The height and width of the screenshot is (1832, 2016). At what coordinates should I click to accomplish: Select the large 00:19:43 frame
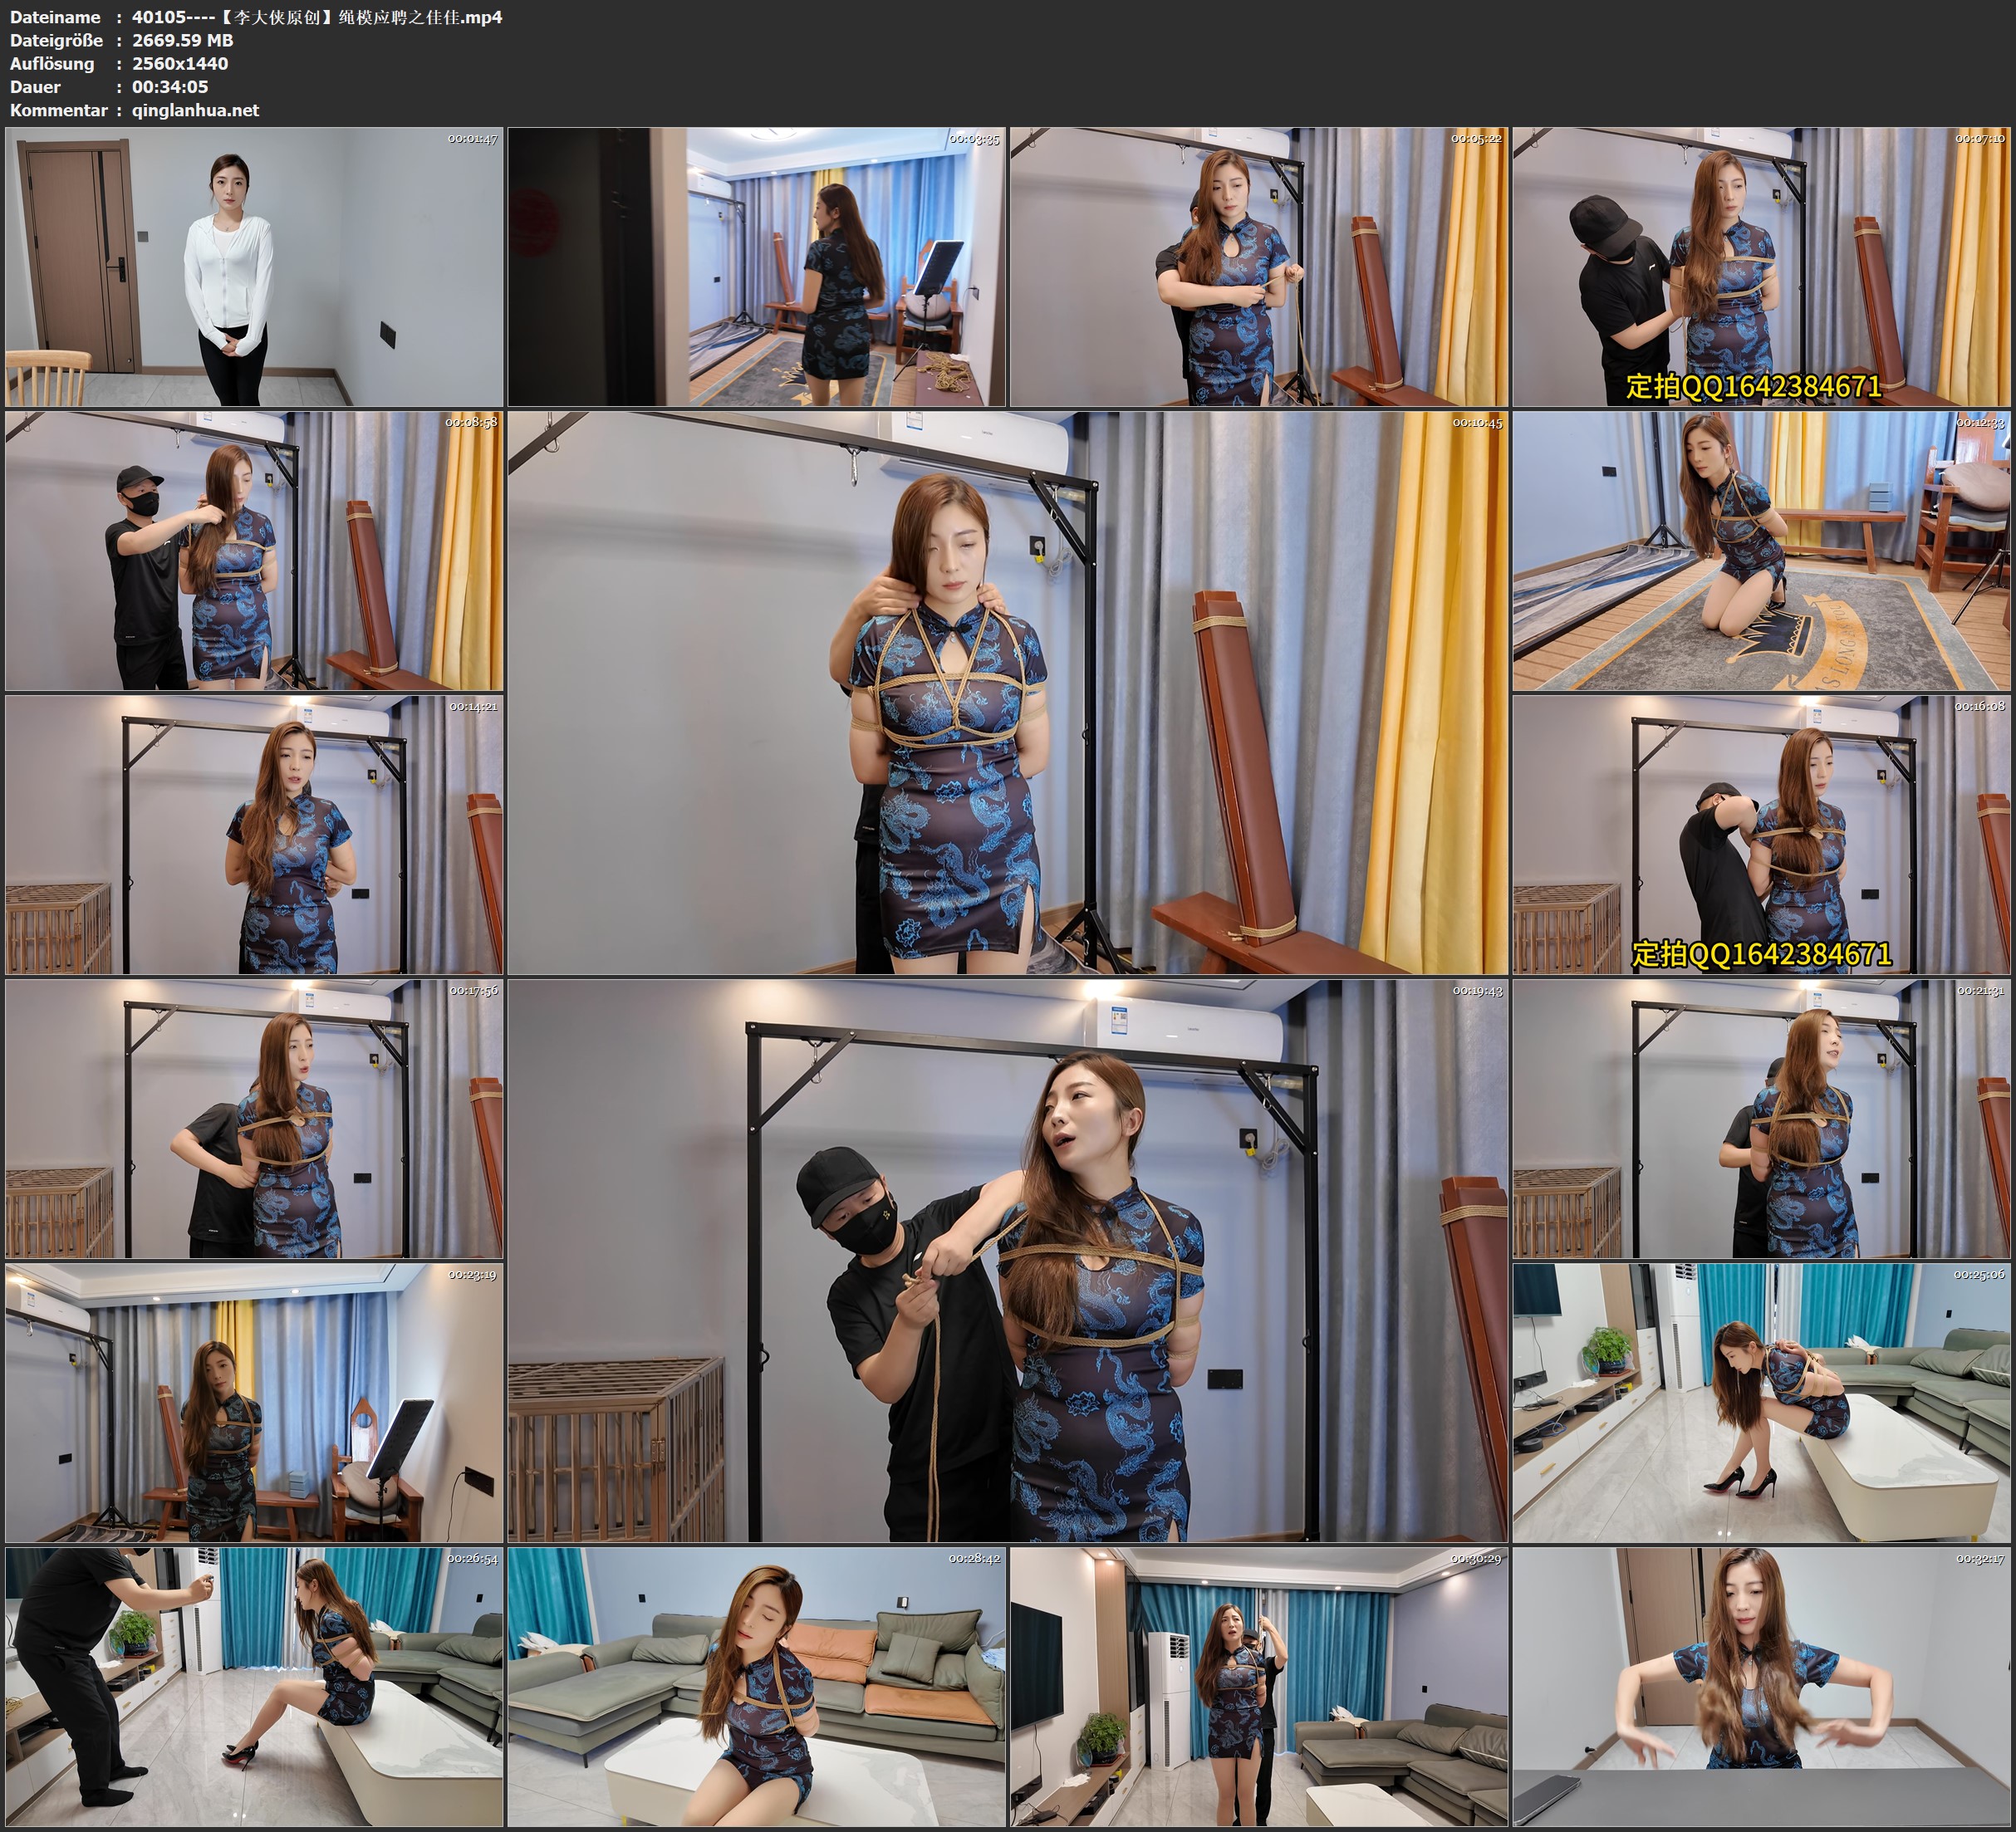pyautogui.click(x=1007, y=1261)
